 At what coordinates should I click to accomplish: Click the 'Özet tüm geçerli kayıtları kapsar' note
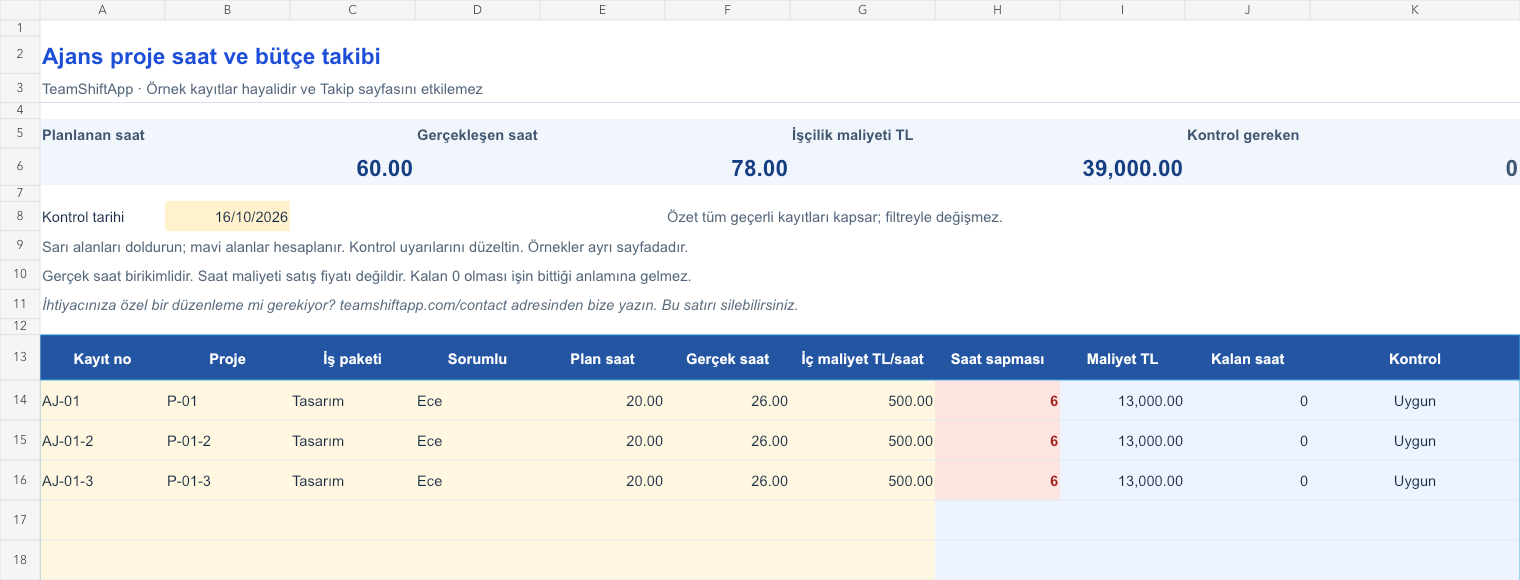coord(834,217)
